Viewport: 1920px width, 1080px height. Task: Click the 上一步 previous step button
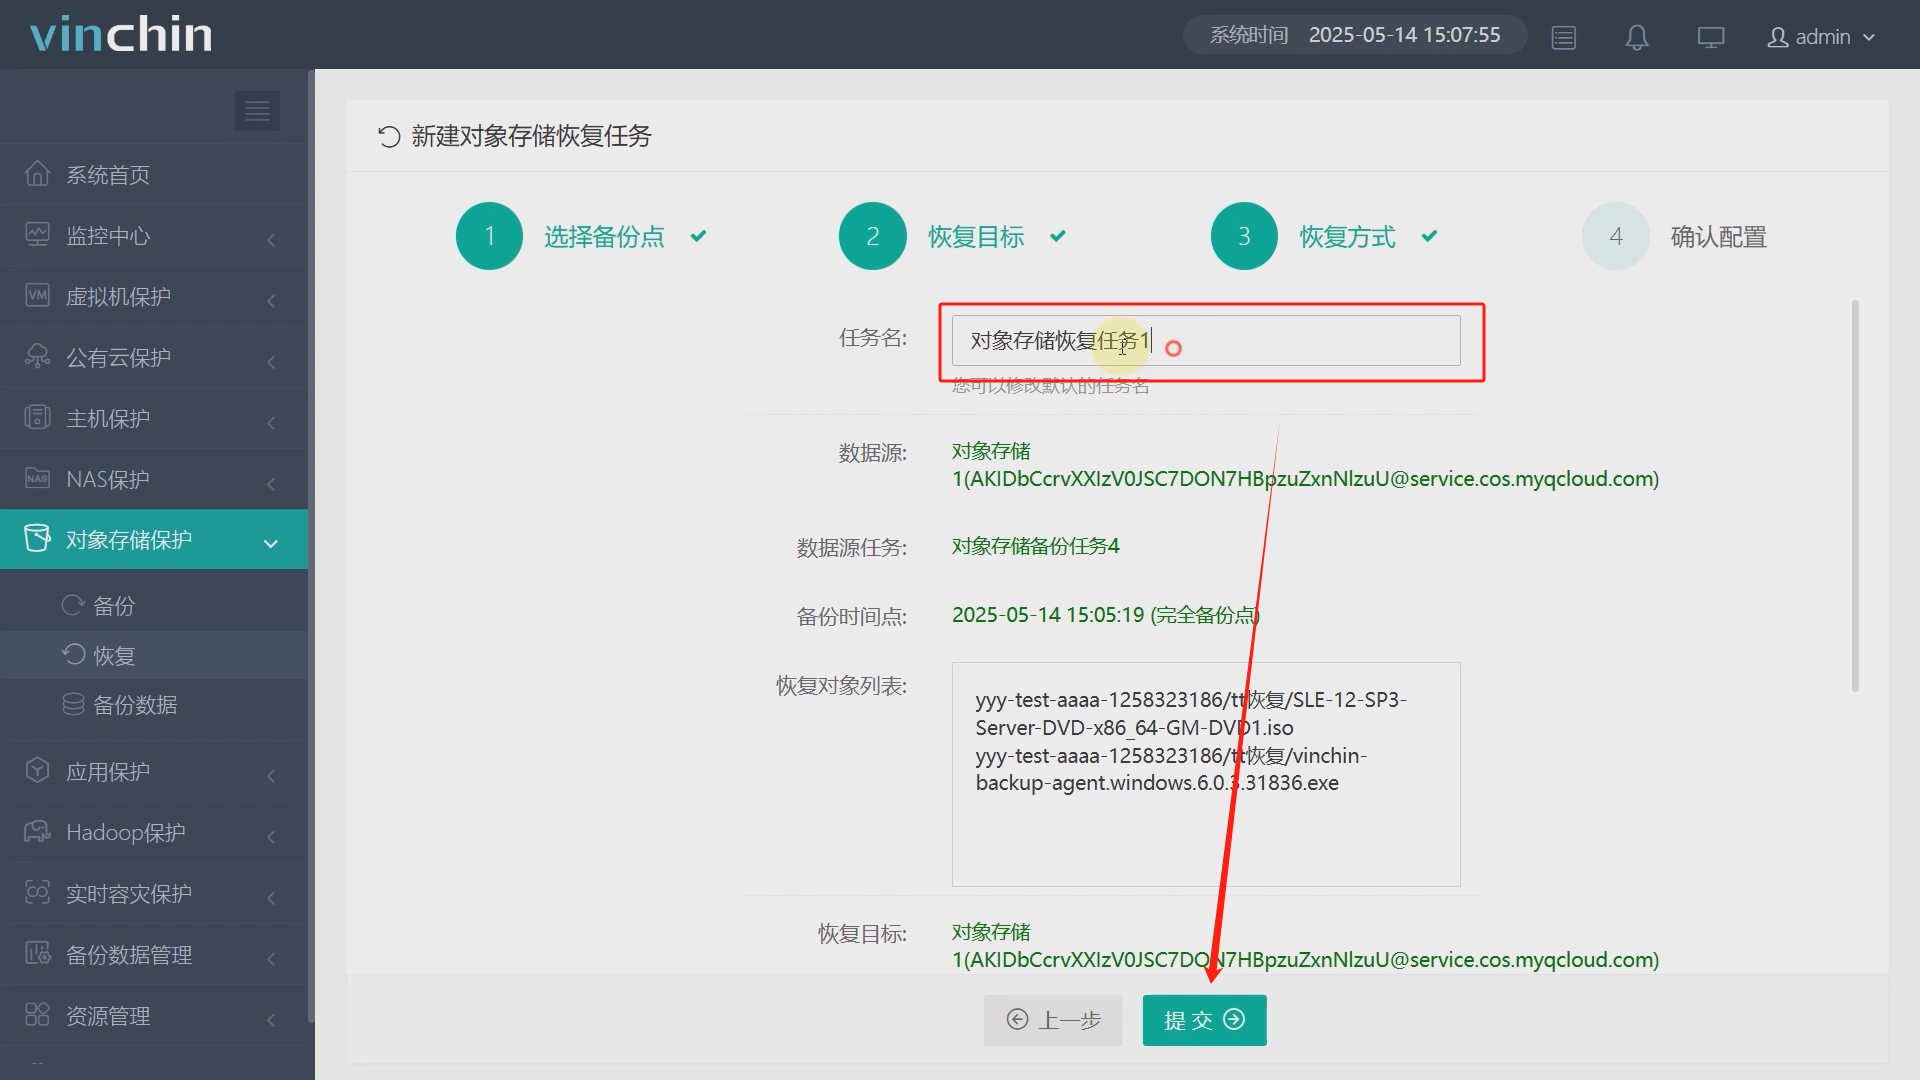coord(1053,1020)
